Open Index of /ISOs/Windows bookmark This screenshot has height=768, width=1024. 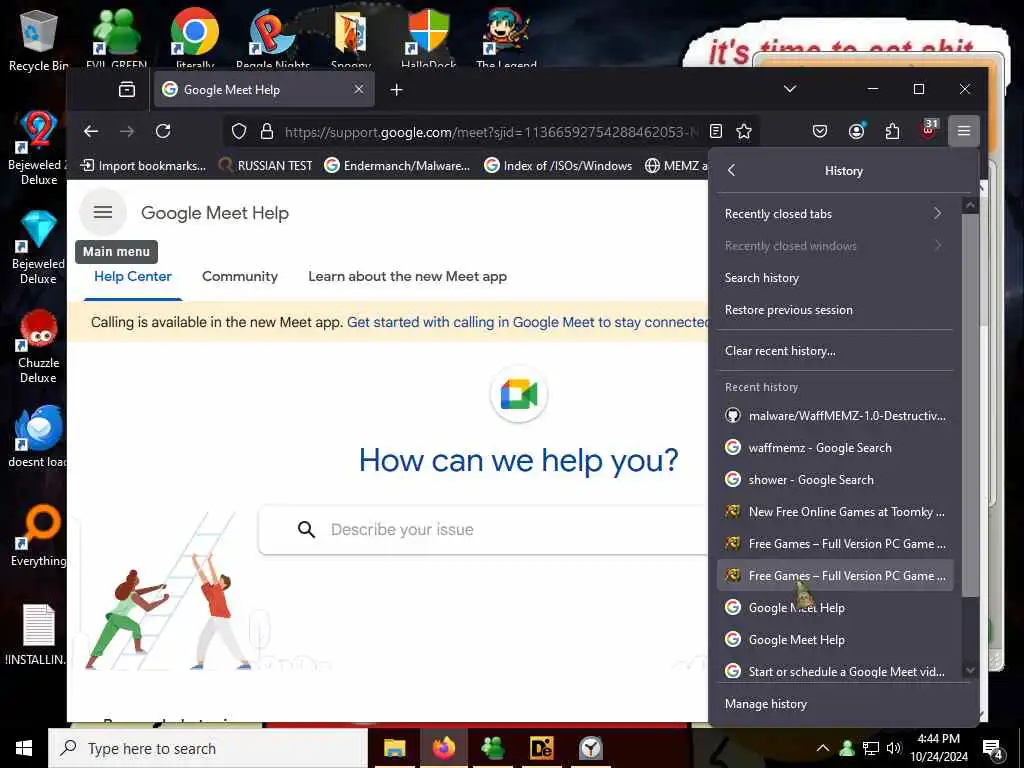coord(558,165)
